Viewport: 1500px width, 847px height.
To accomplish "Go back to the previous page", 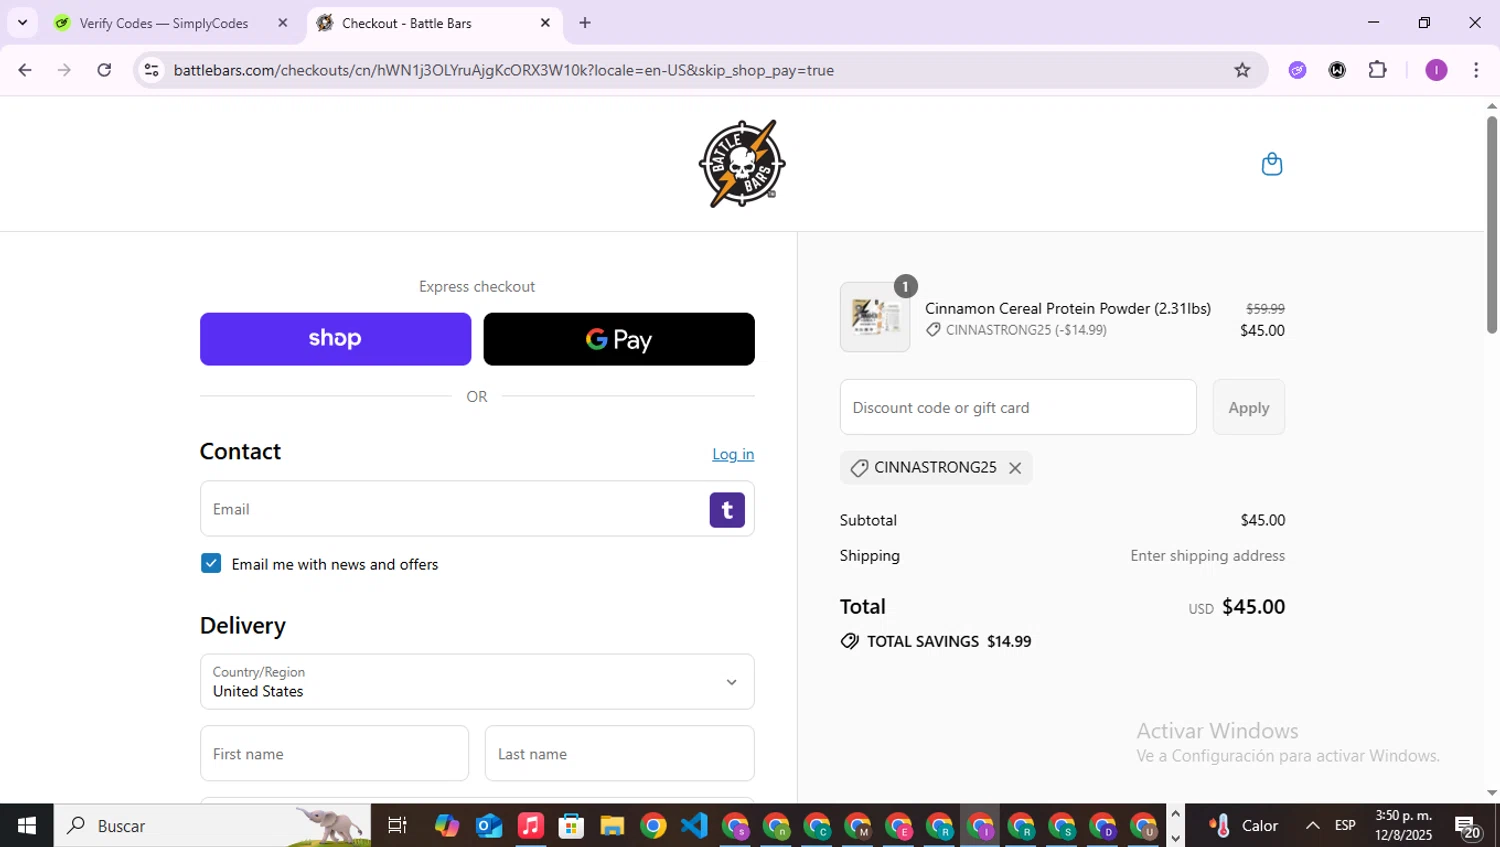I will tap(25, 70).
